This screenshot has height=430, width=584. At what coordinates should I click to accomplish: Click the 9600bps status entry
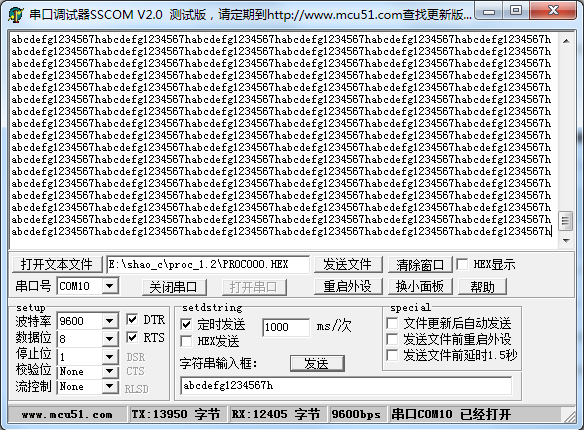tap(356, 414)
